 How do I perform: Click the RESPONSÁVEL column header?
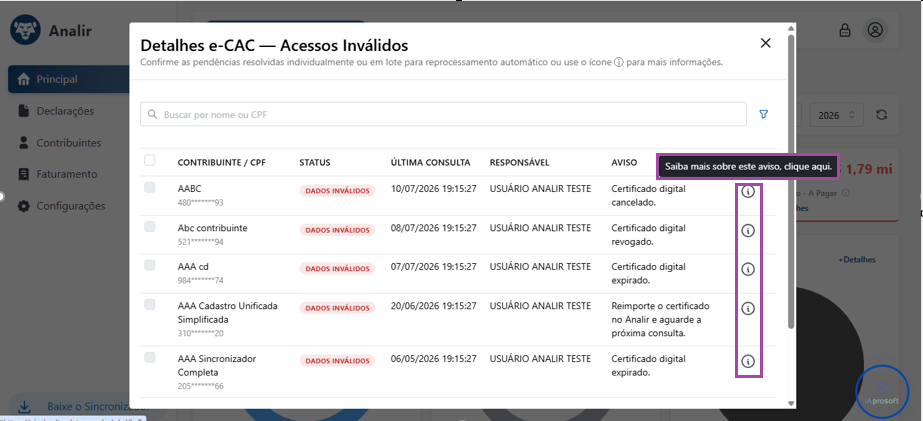[x=519, y=163]
